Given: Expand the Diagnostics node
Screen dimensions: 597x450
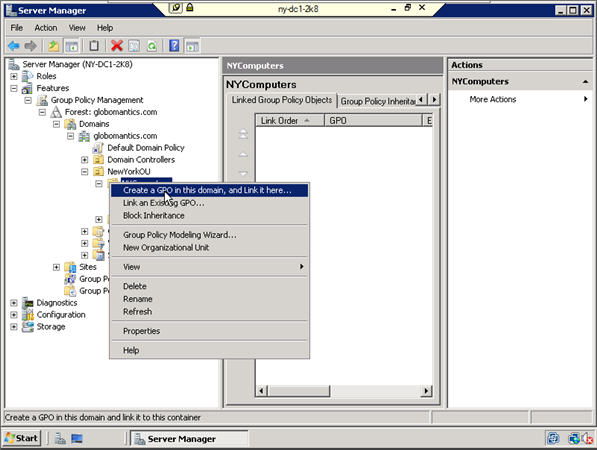Looking at the screenshot, I should [14, 303].
